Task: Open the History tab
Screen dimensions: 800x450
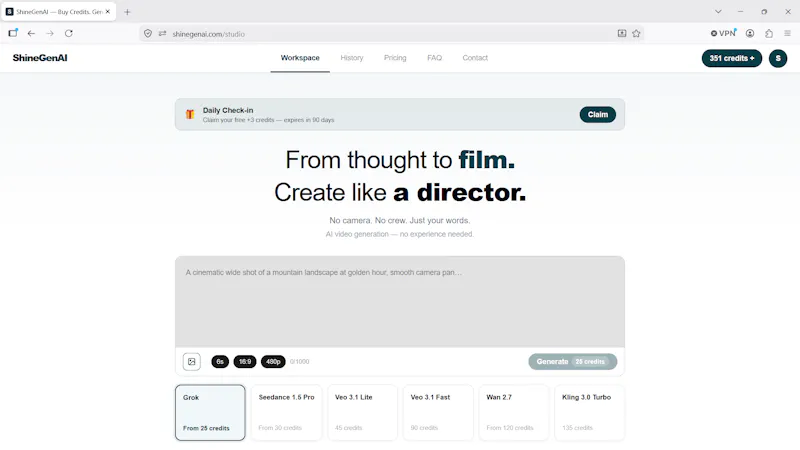Action: 352,58
